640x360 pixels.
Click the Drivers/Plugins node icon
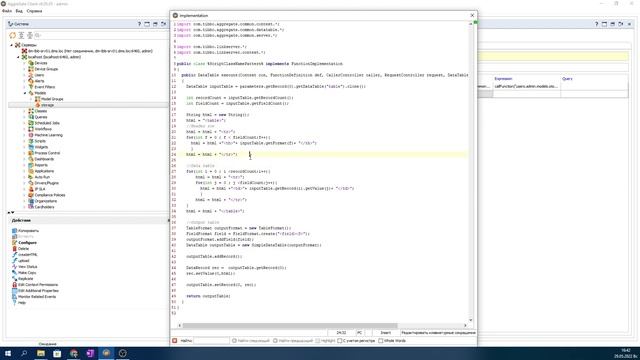tap(31, 183)
